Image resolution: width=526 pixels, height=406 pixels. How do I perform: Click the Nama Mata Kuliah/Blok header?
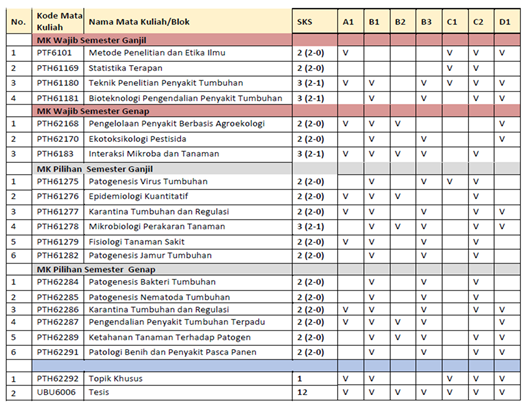point(139,21)
